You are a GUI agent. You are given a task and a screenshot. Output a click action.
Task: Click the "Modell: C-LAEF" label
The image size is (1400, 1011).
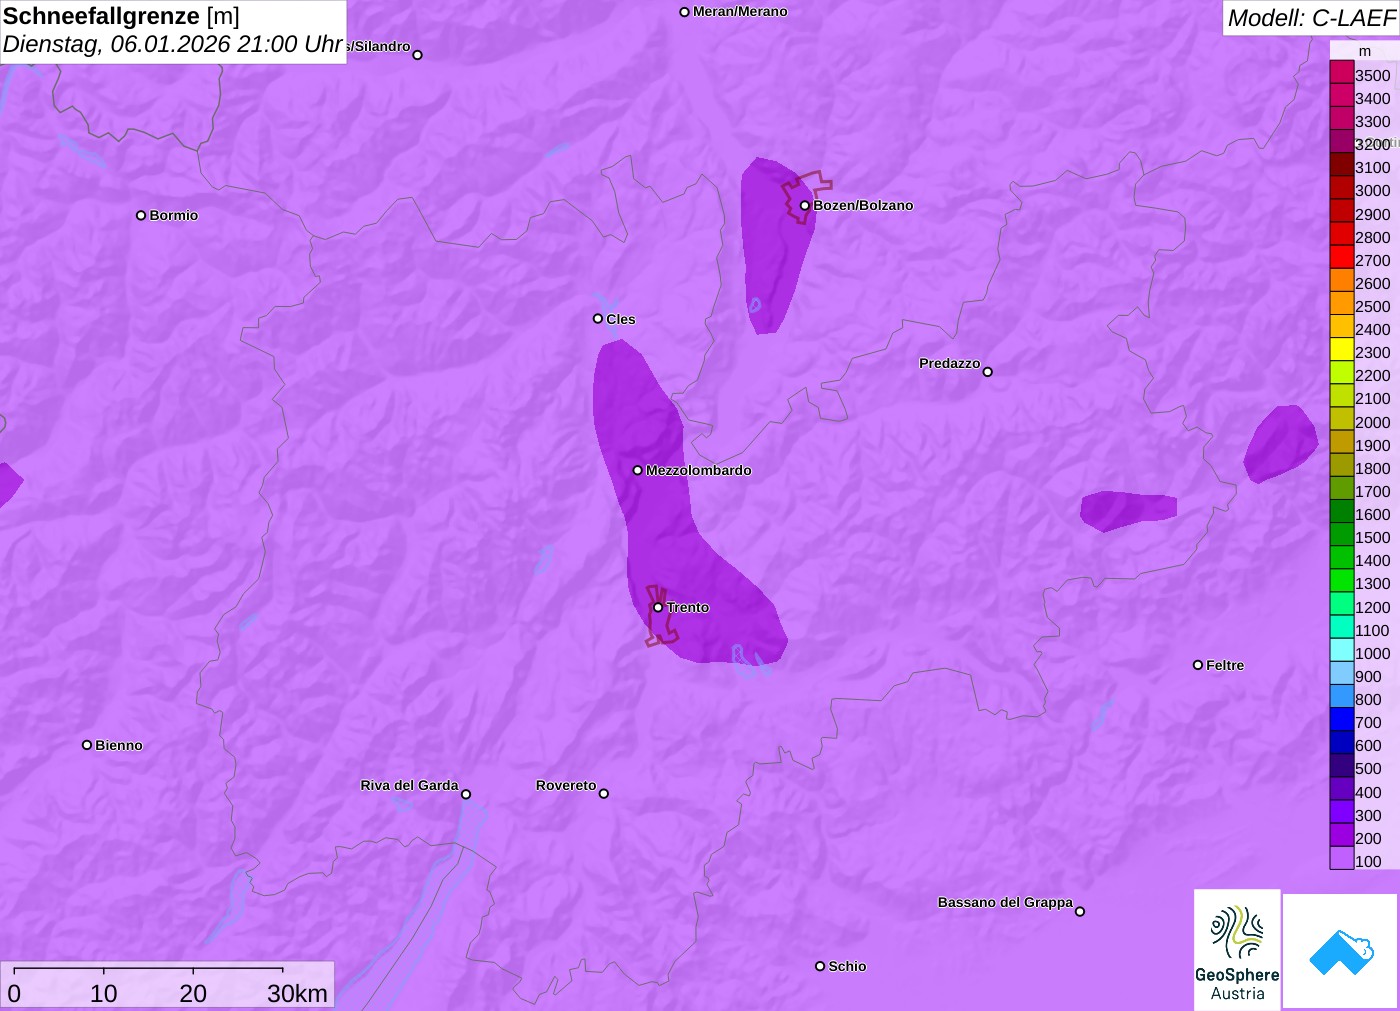pos(1311,18)
